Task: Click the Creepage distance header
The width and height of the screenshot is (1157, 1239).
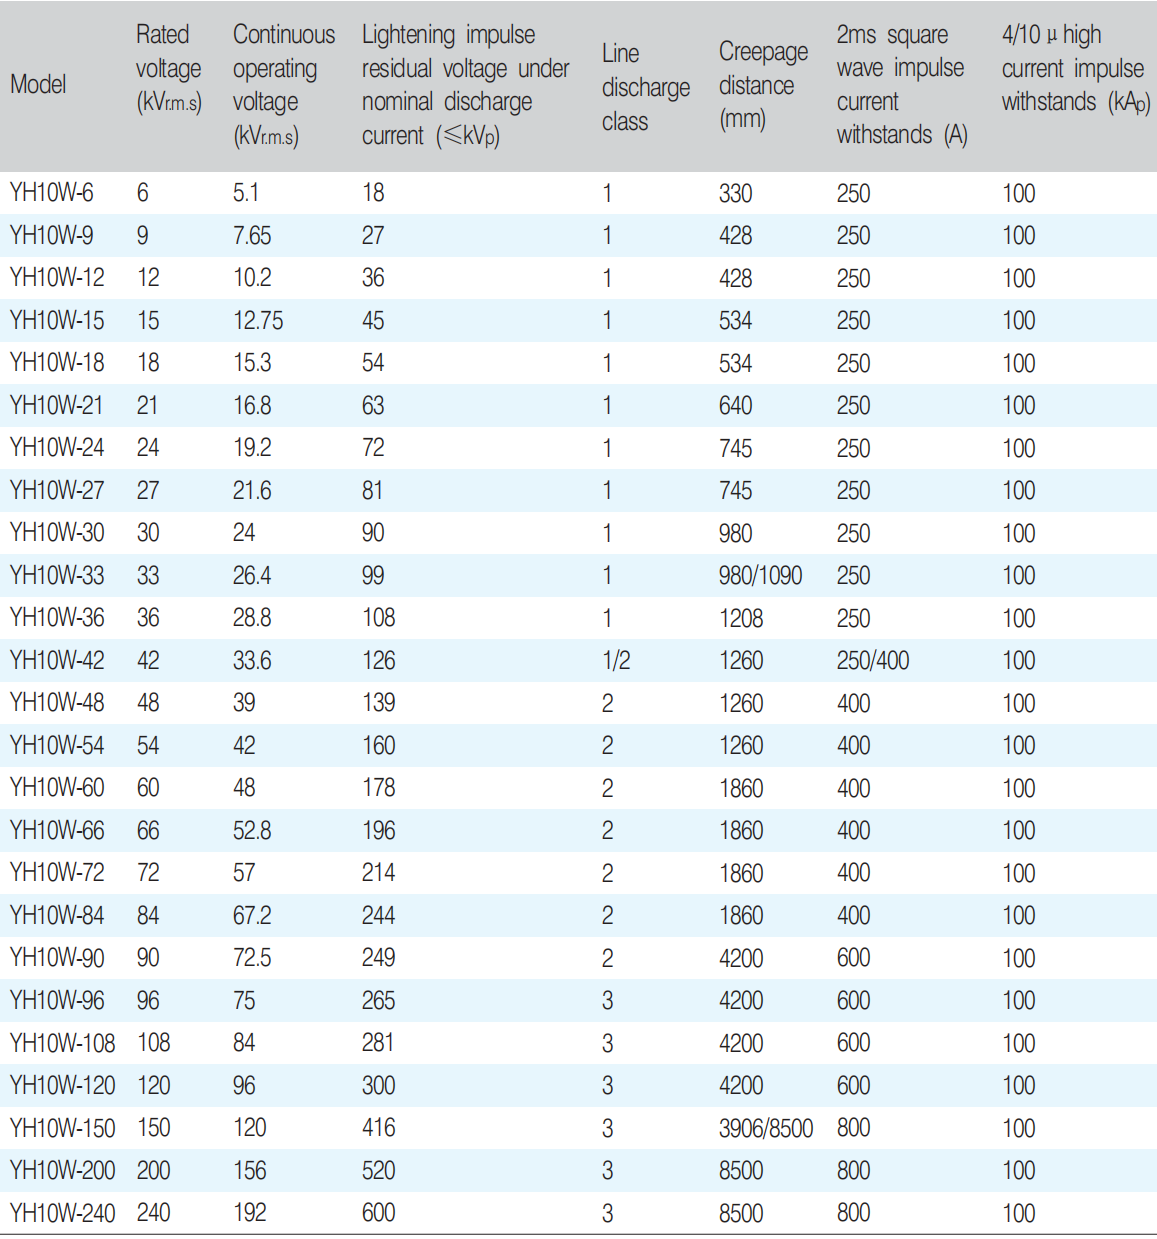Action: tap(763, 85)
